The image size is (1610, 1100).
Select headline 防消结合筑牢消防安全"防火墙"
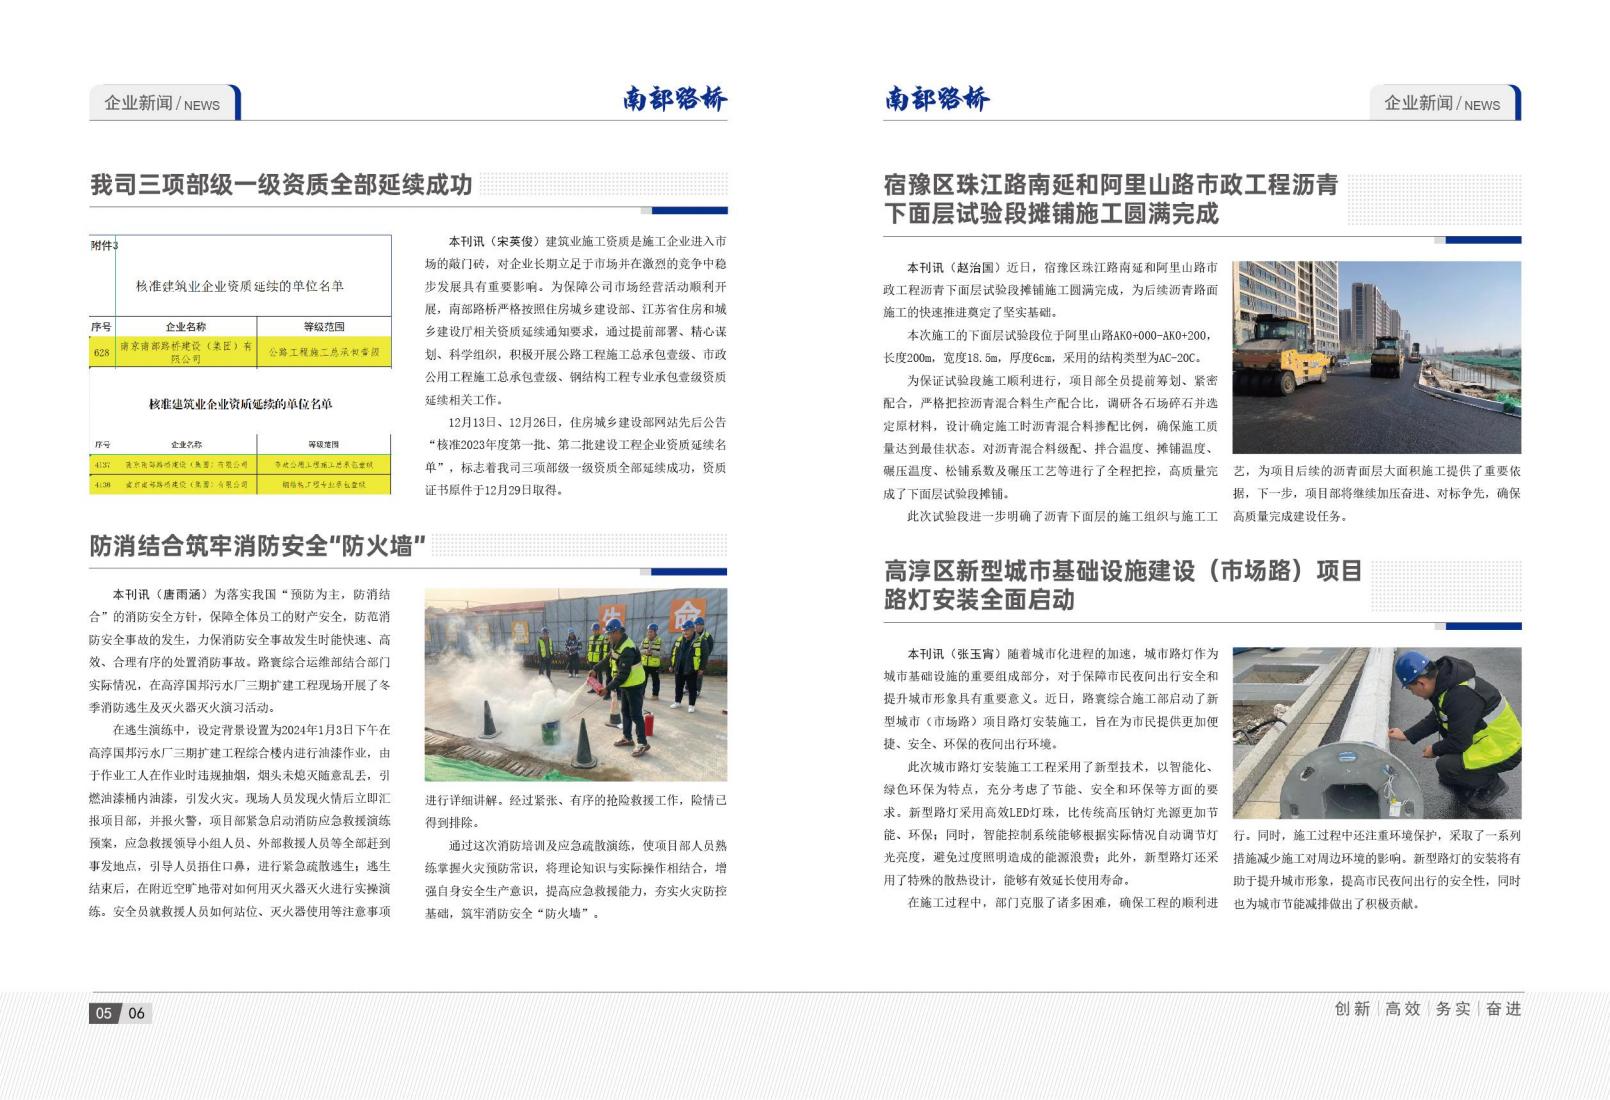(258, 546)
